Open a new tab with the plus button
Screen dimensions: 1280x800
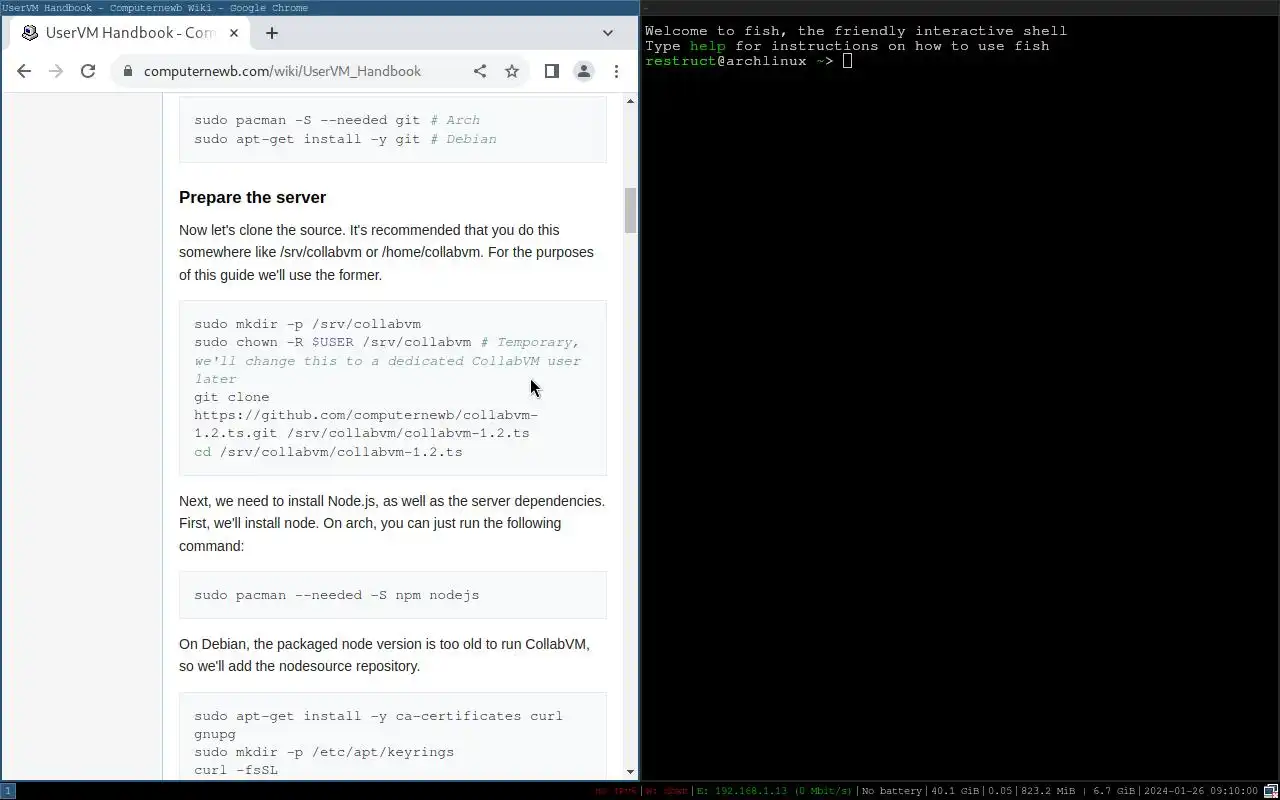pyautogui.click(x=272, y=33)
